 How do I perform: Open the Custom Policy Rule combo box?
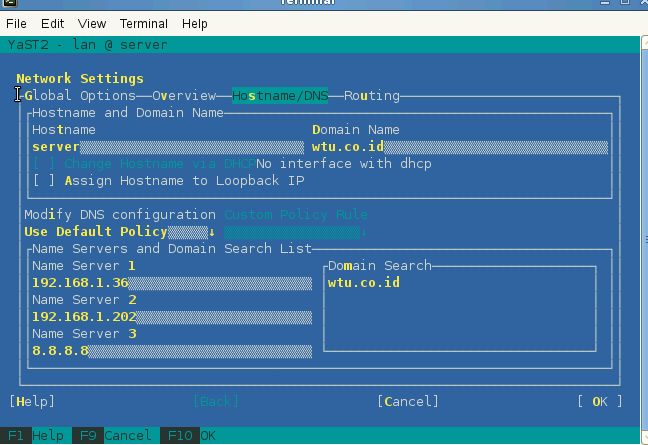tap(295, 232)
